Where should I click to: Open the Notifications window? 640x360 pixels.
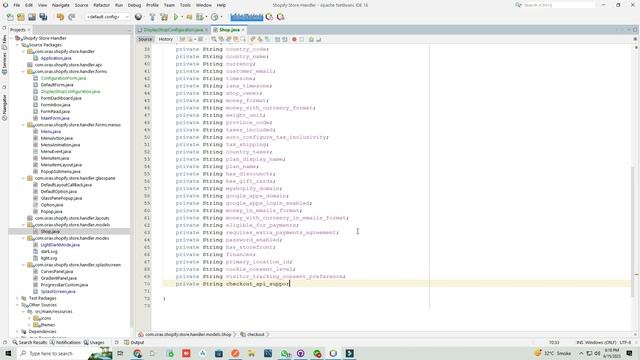click(65, 342)
